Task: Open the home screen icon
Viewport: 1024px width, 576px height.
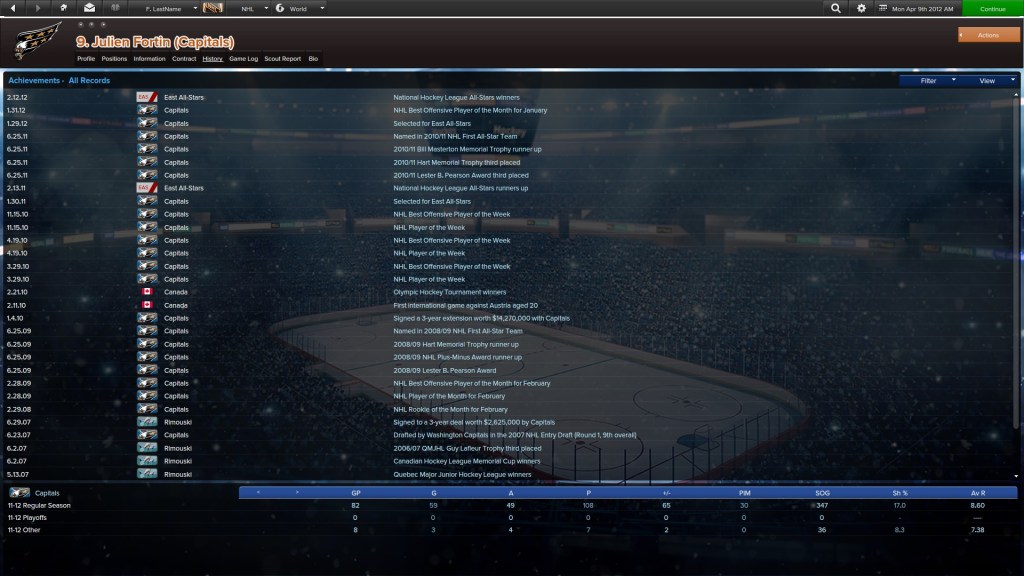Action: [x=64, y=8]
